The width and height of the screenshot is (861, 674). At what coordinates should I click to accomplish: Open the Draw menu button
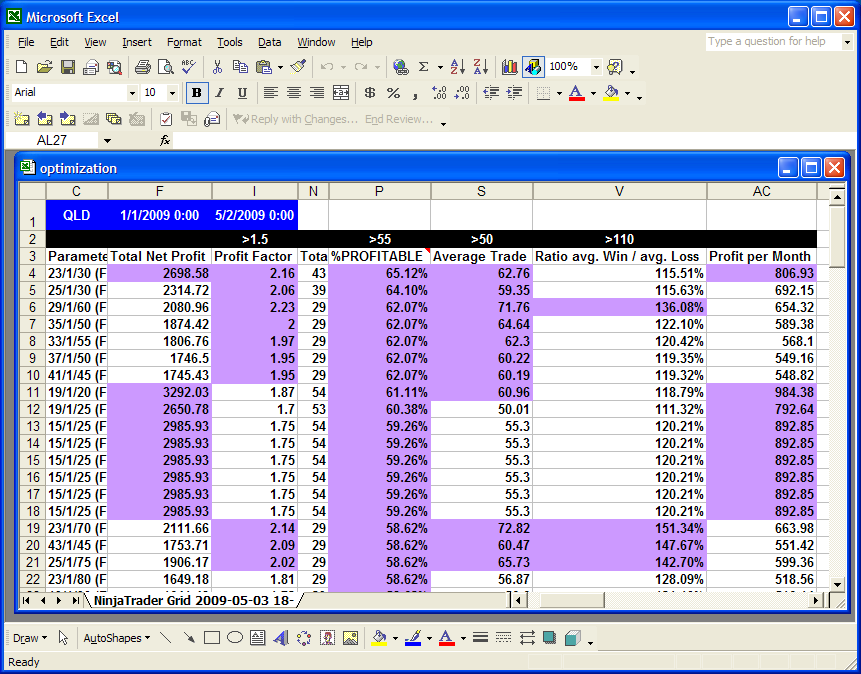click(x=30, y=638)
